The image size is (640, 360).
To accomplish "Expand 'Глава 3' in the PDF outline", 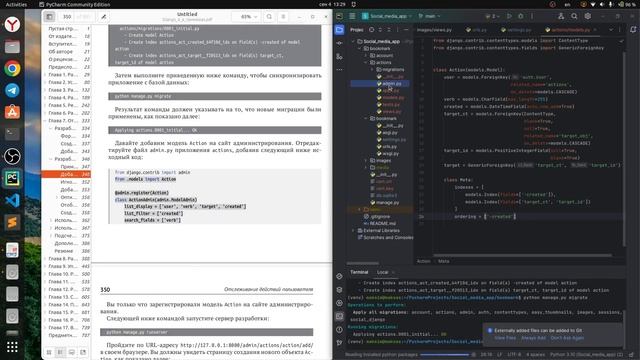I will (45, 90).
